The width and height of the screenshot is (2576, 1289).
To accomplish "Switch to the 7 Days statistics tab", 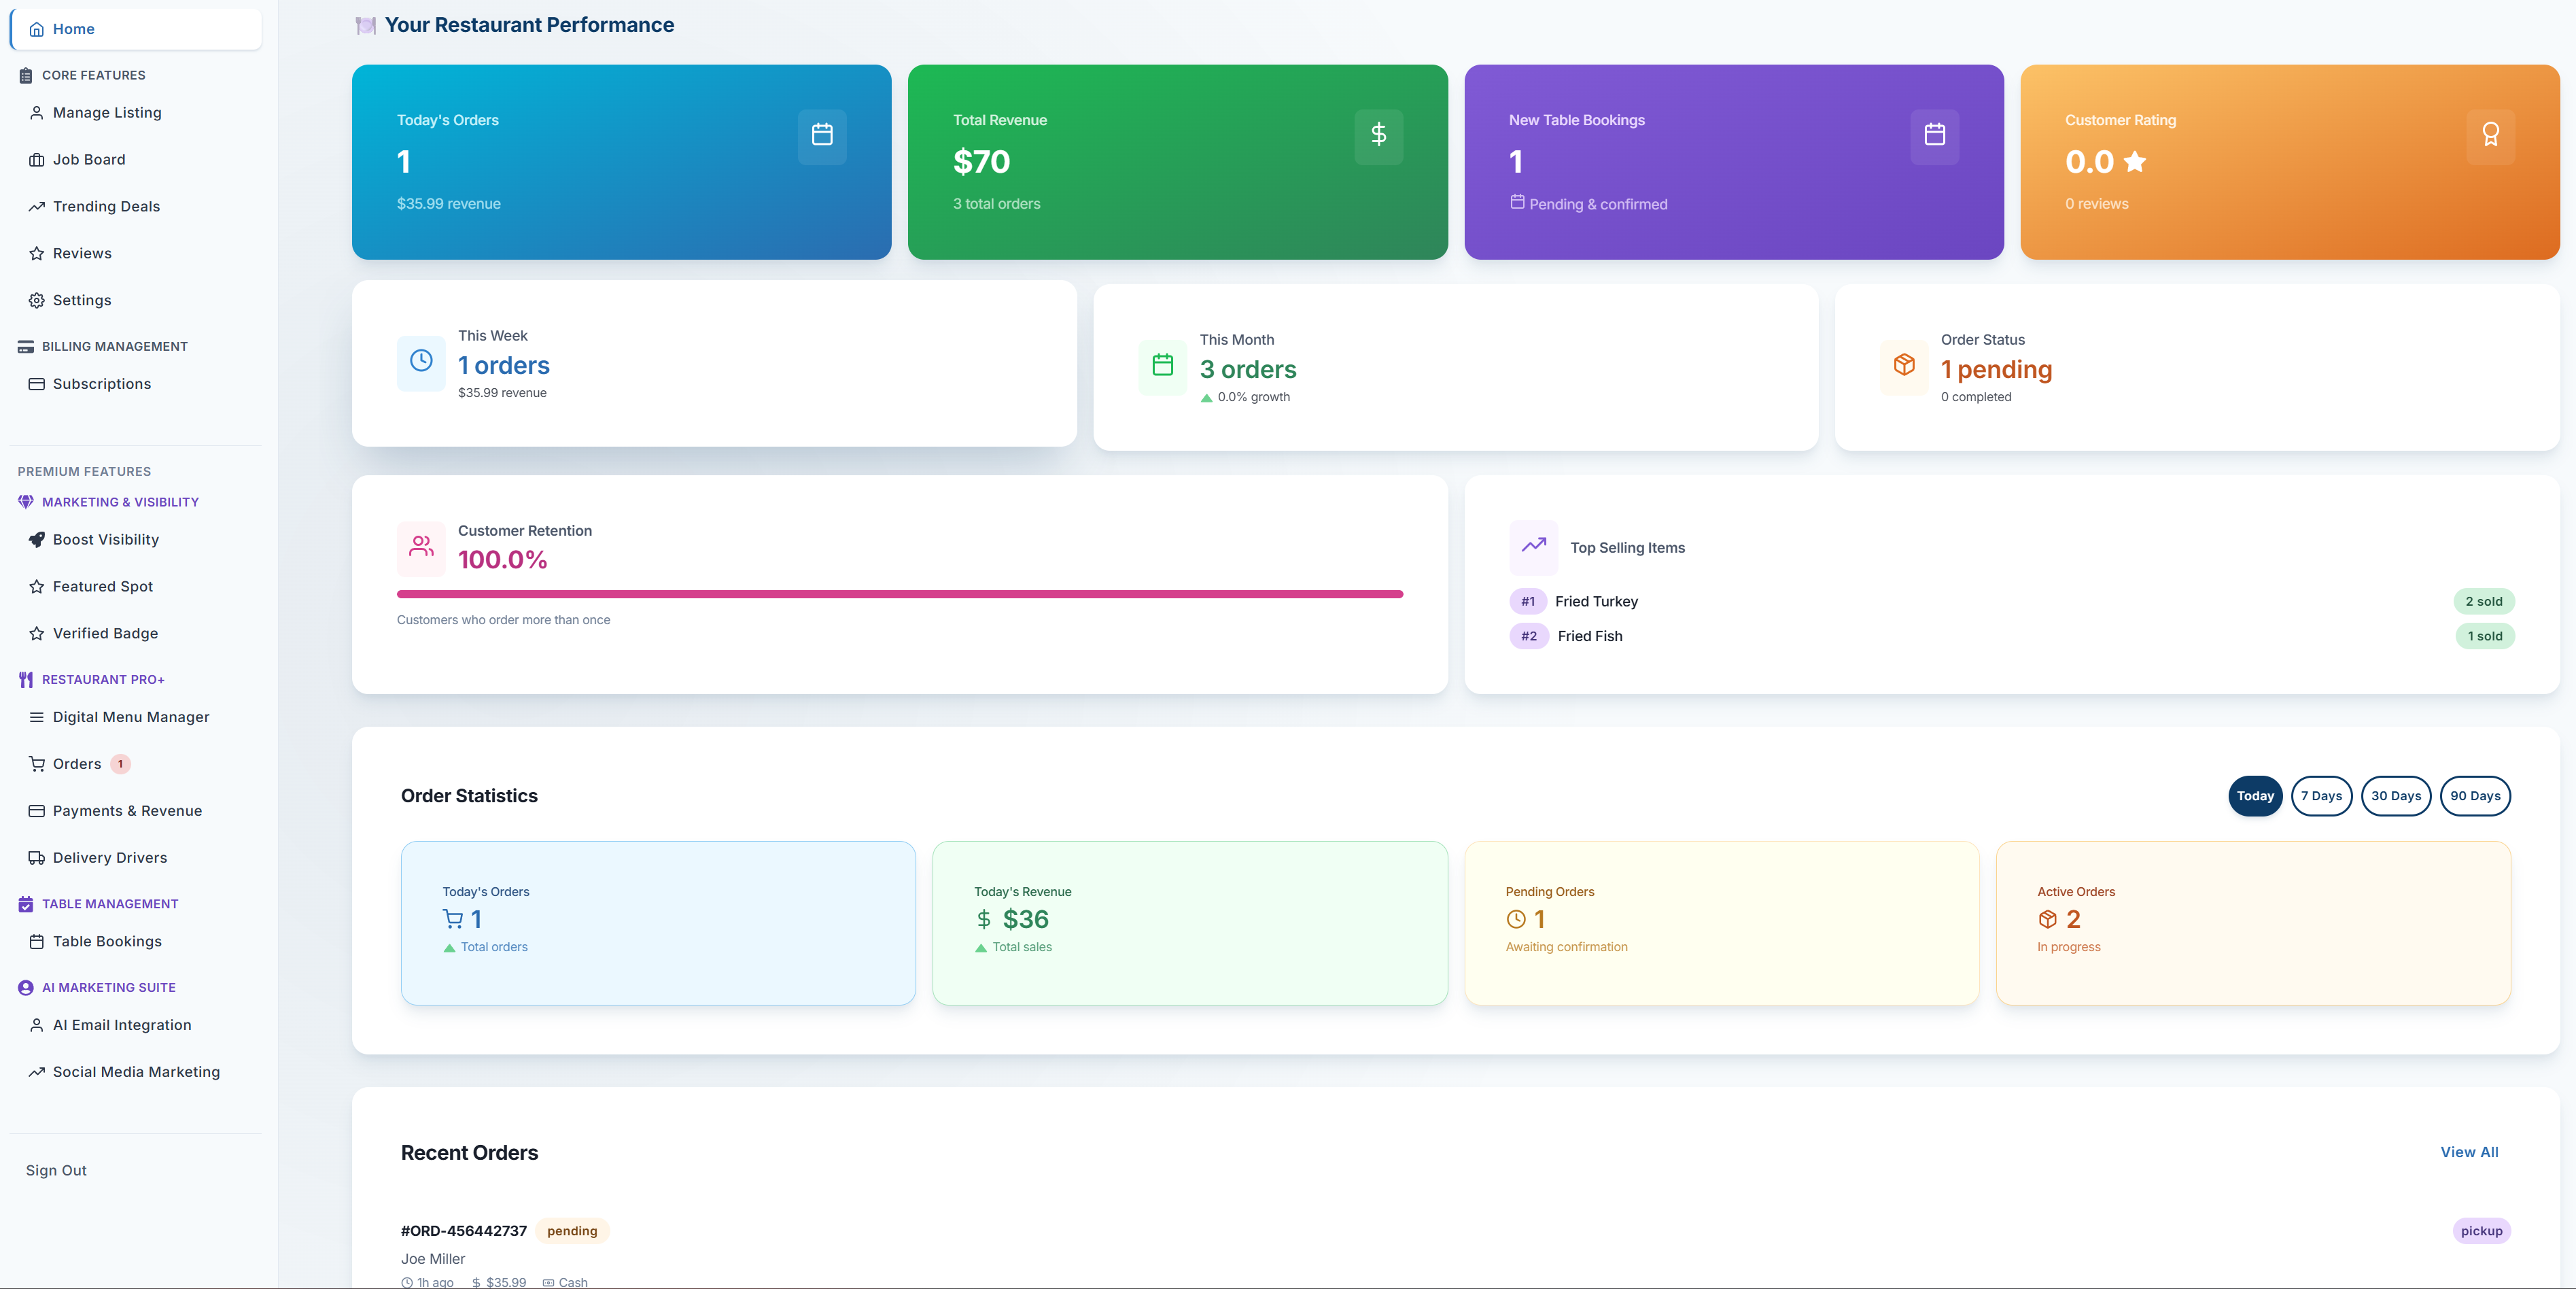I will pyautogui.click(x=2322, y=796).
